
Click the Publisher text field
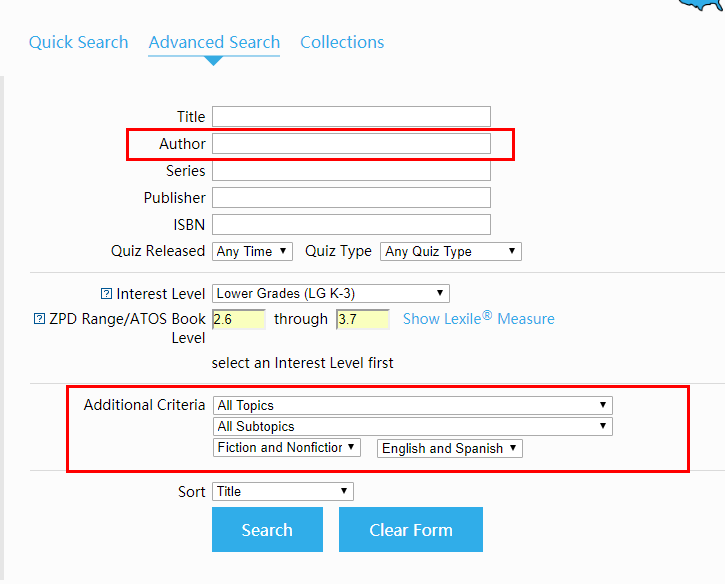click(351, 198)
